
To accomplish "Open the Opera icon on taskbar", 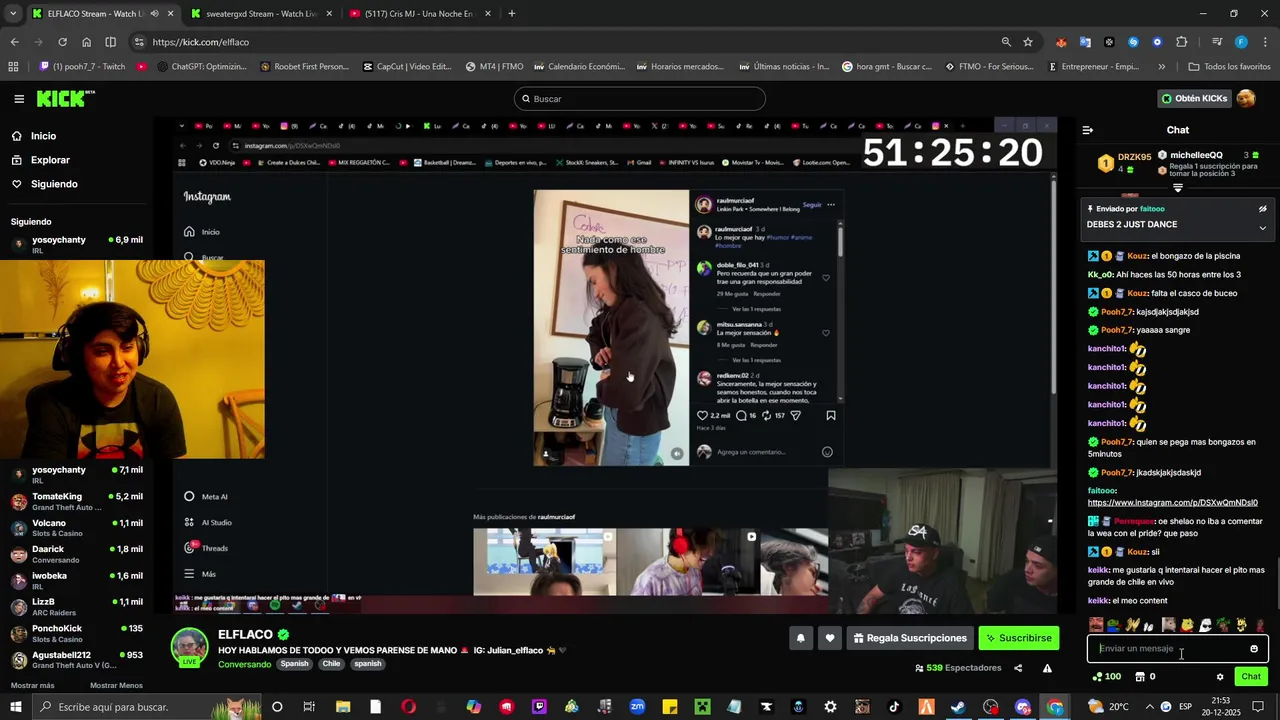I will pyautogui.click(x=408, y=707).
